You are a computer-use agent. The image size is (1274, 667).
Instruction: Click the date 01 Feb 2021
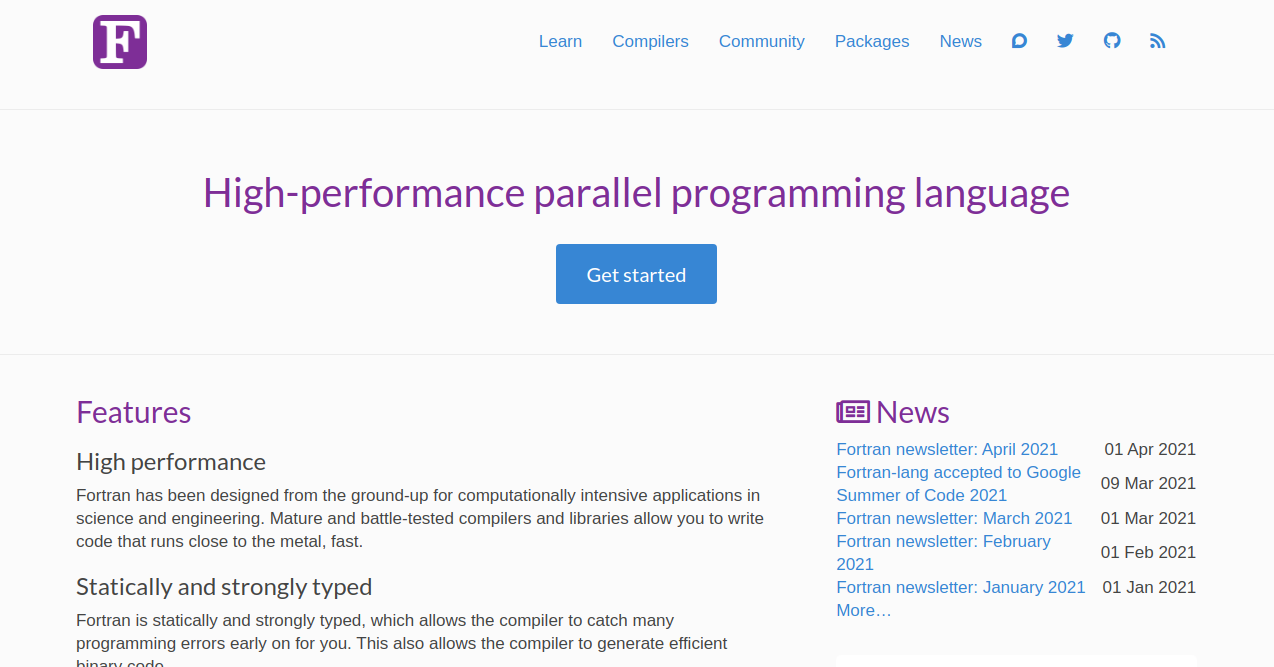(1148, 552)
